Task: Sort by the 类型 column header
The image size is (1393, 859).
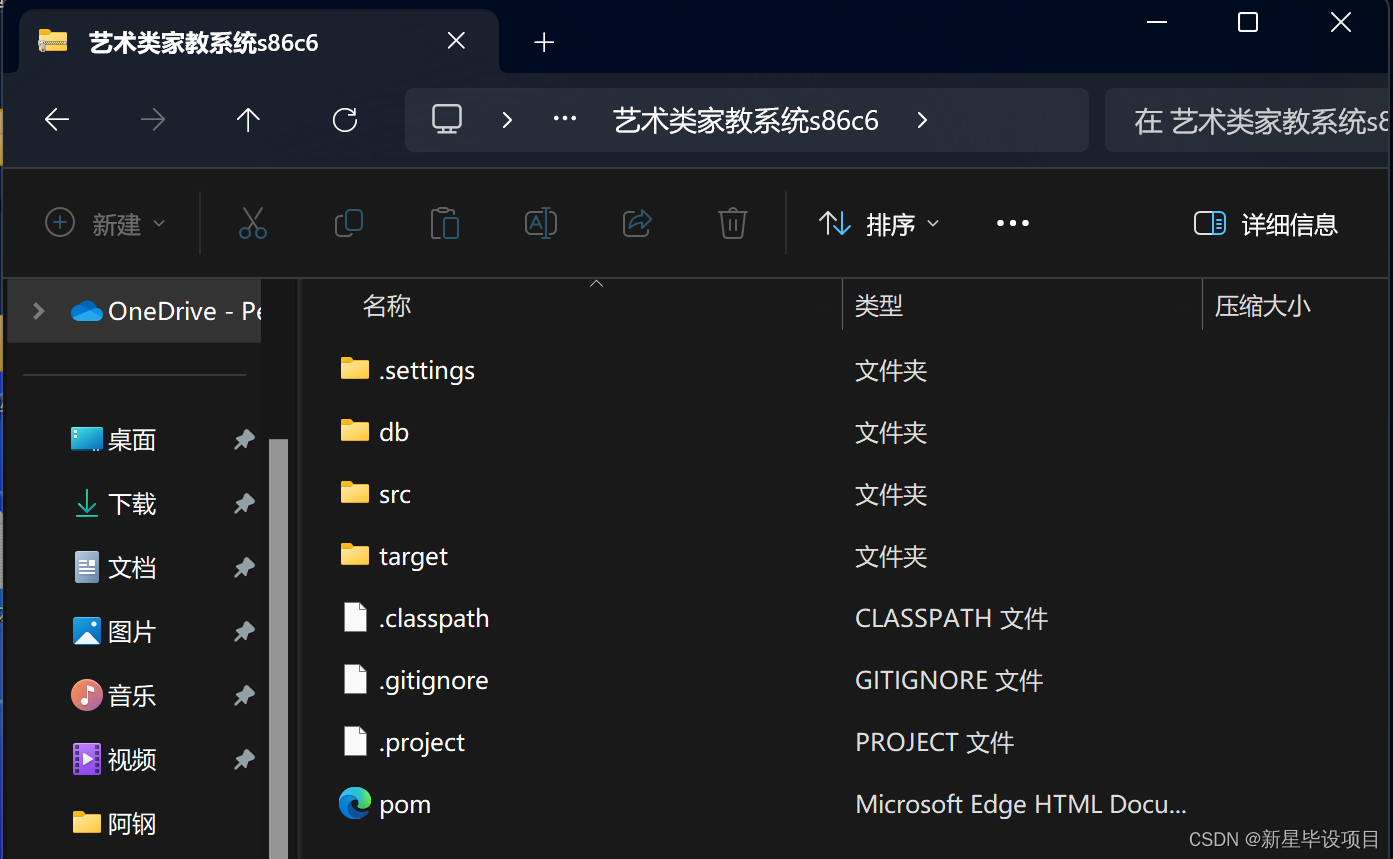Action: pyautogui.click(x=879, y=306)
